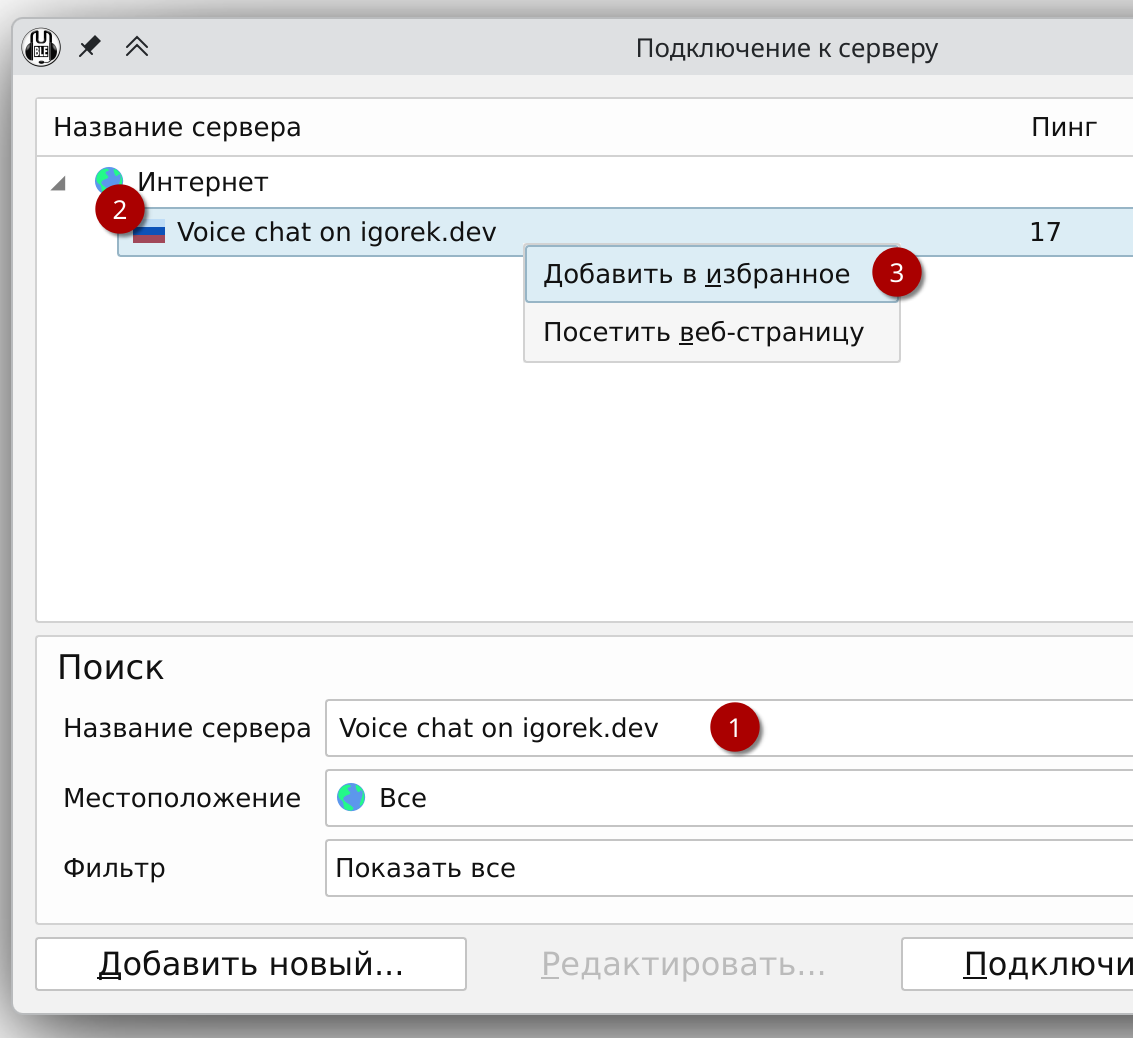
Task: Click the double-chevron roll-up icon
Action: tap(137, 46)
